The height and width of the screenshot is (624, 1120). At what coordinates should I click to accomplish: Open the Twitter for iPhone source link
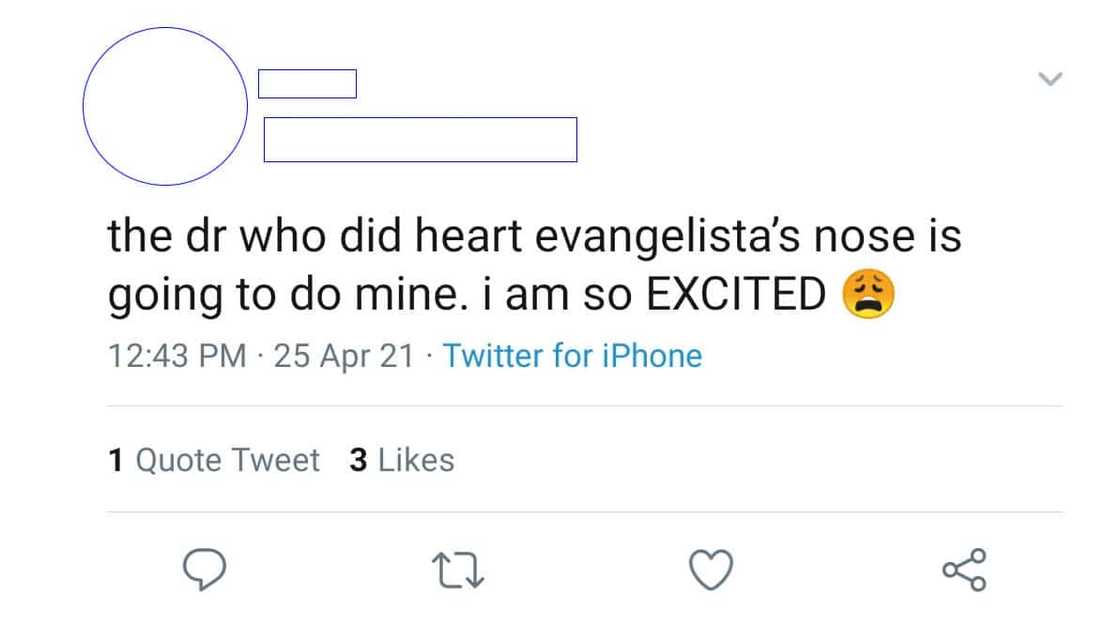[572, 356]
